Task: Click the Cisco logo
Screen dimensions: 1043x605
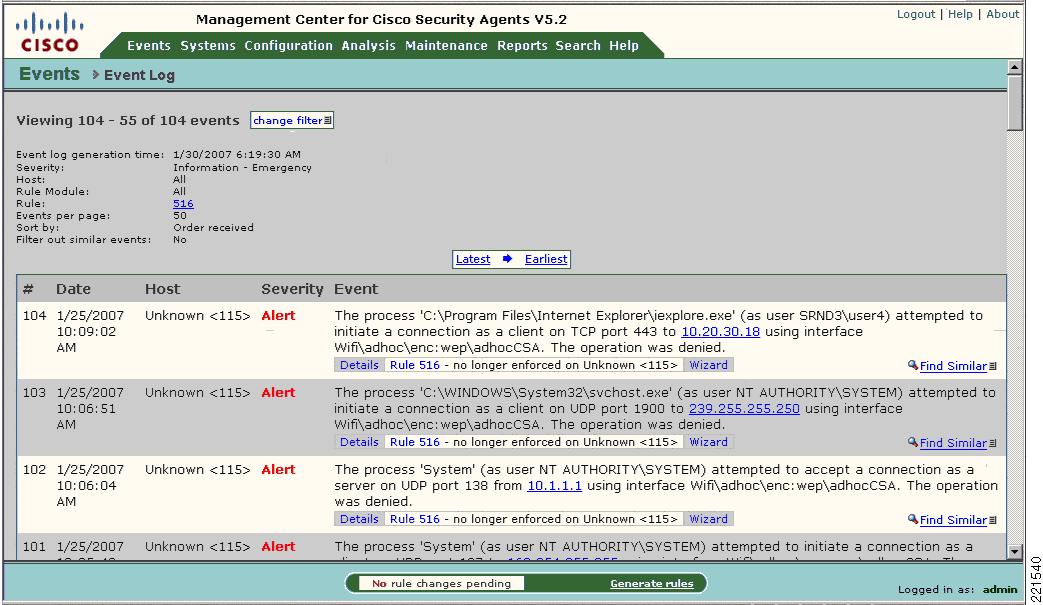Action: coord(49,33)
